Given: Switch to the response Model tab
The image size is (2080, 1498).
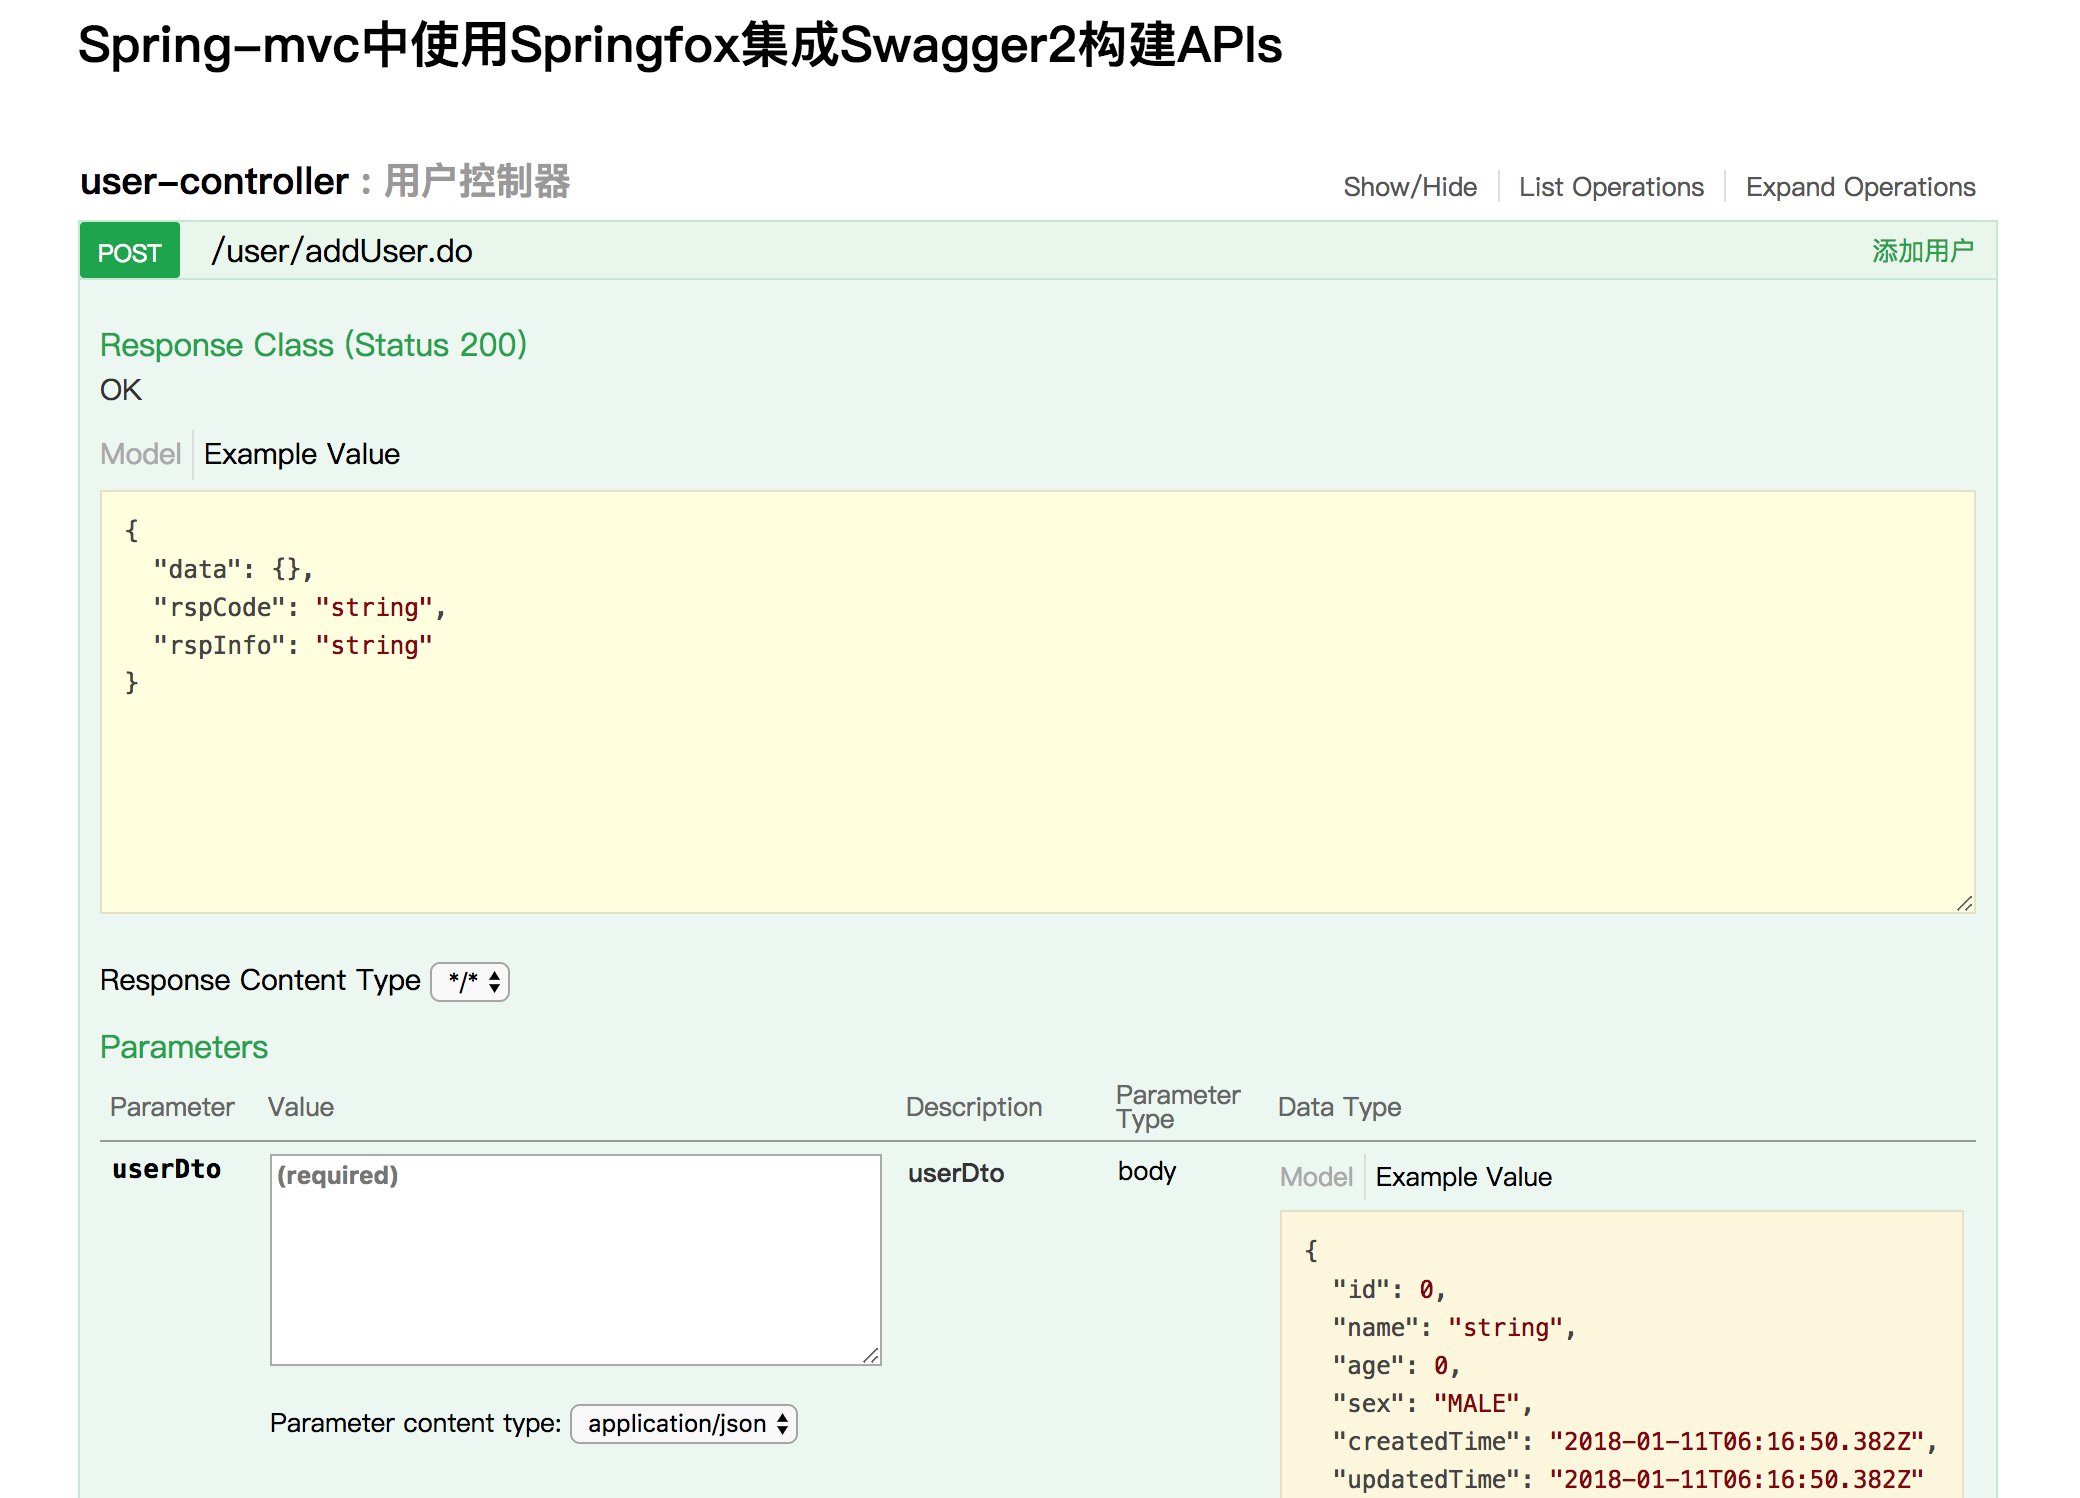Looking at the screenshot, I should point(141,454).
